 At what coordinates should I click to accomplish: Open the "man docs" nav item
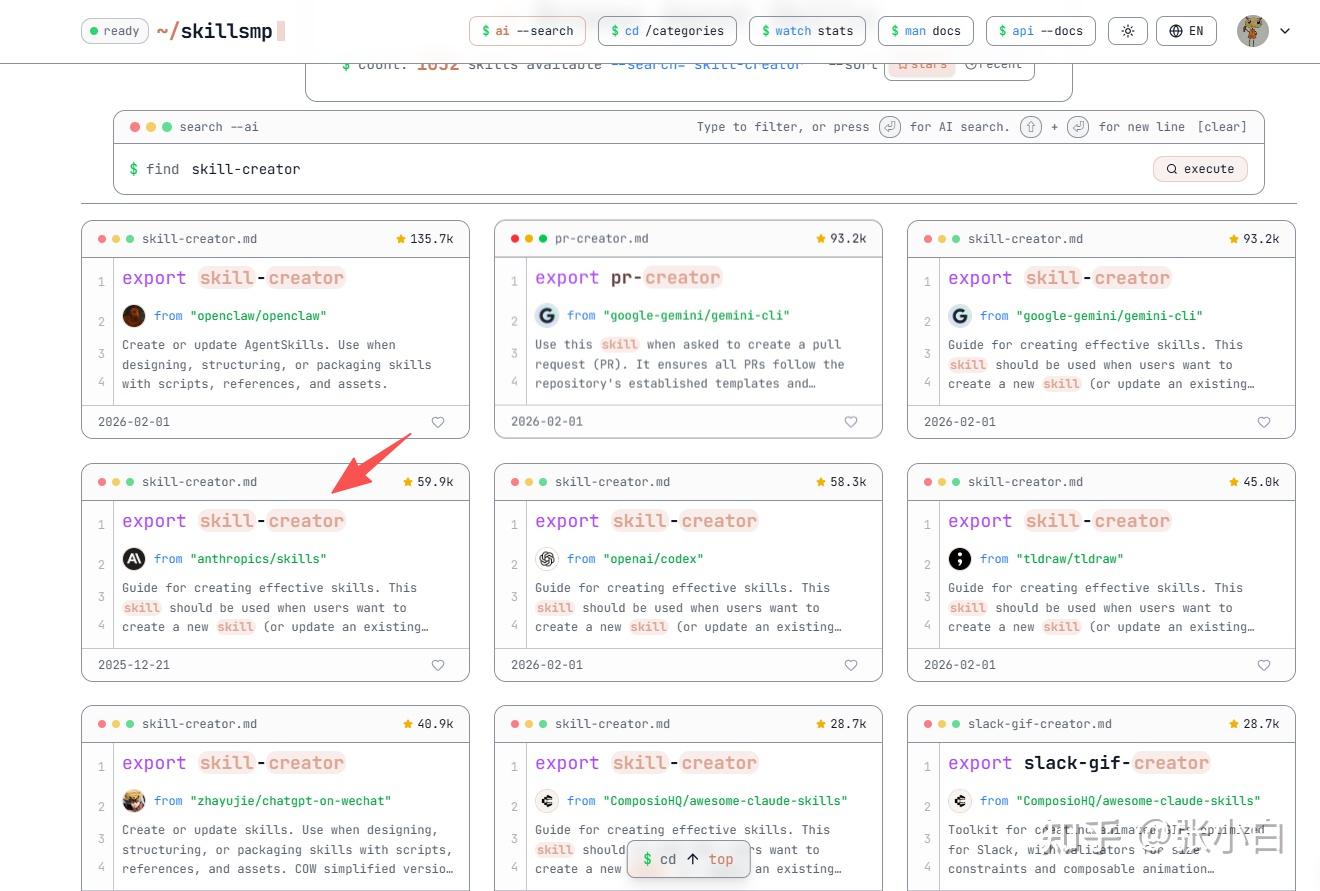tap(925, 31)
